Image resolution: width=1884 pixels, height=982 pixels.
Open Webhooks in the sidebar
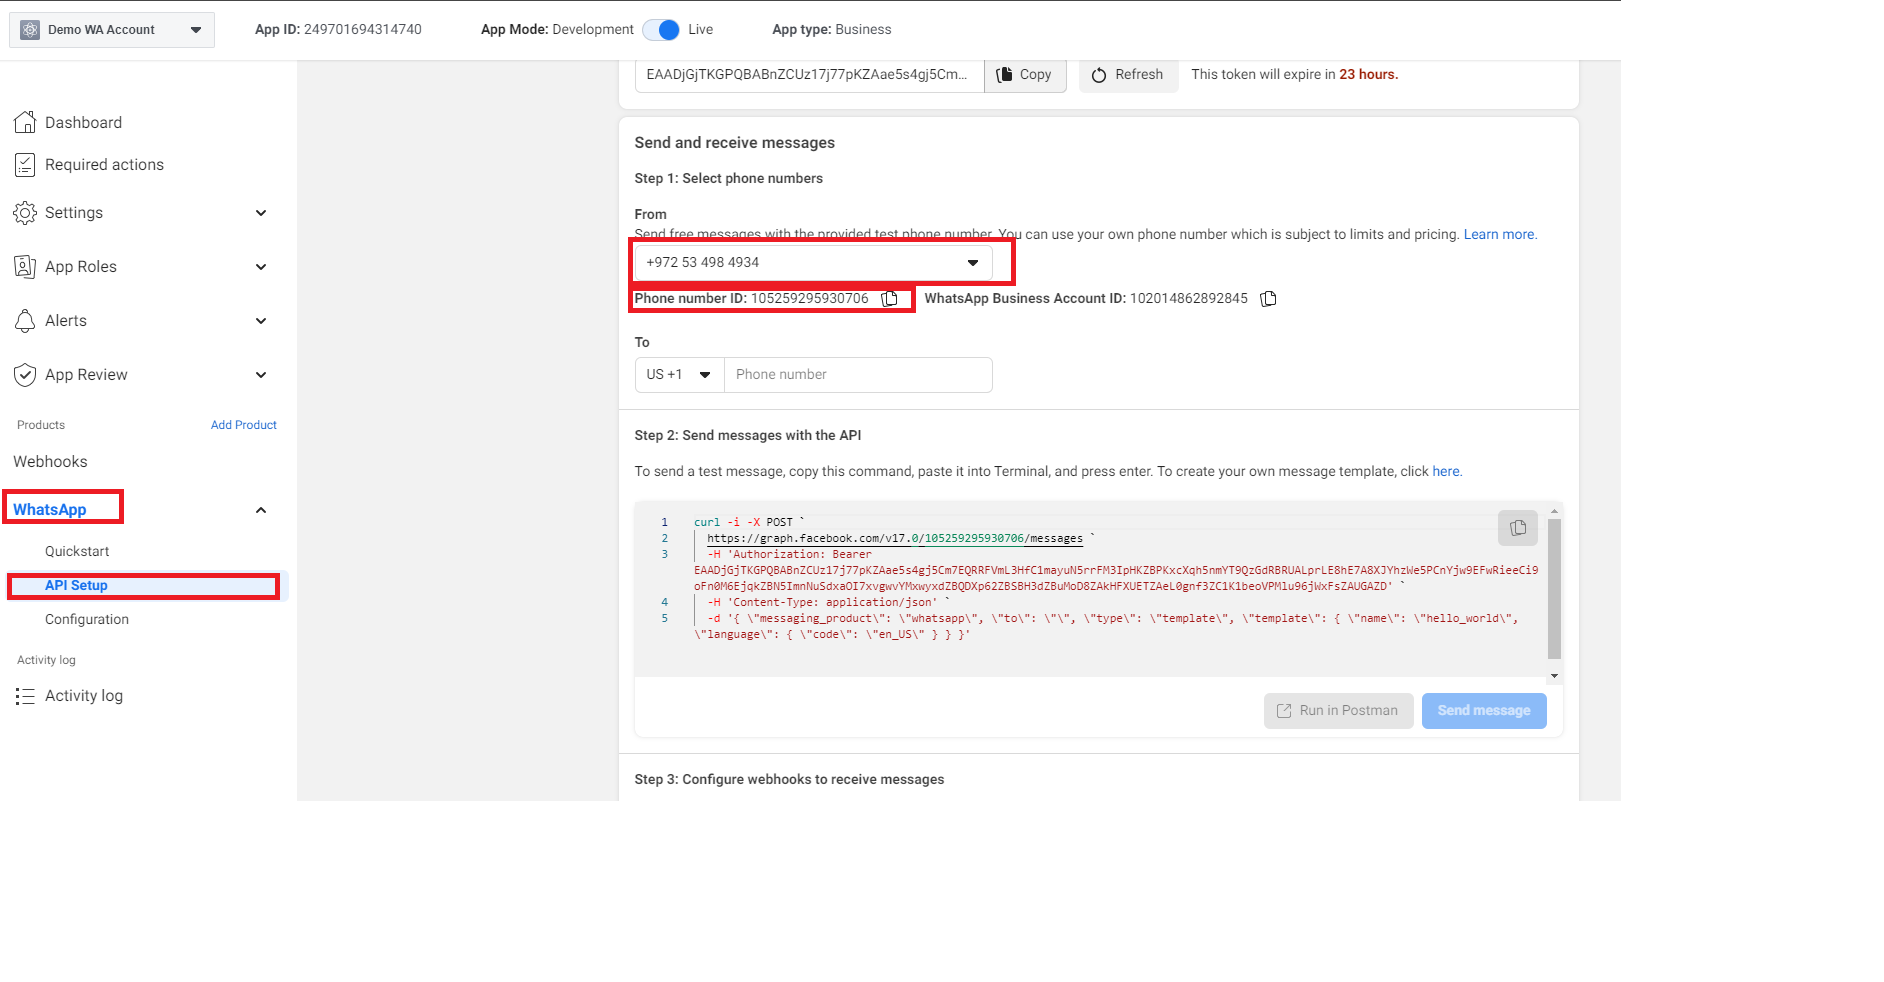pyautogui.click(x=50, y=462)
